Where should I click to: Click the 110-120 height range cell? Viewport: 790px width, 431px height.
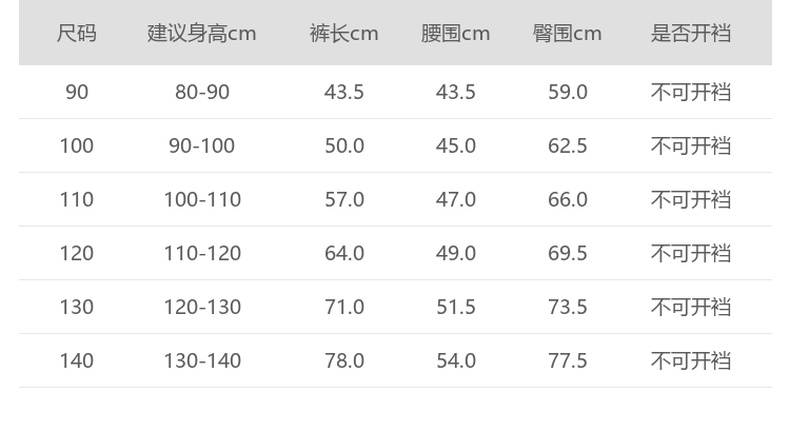(x=202, y=253)
